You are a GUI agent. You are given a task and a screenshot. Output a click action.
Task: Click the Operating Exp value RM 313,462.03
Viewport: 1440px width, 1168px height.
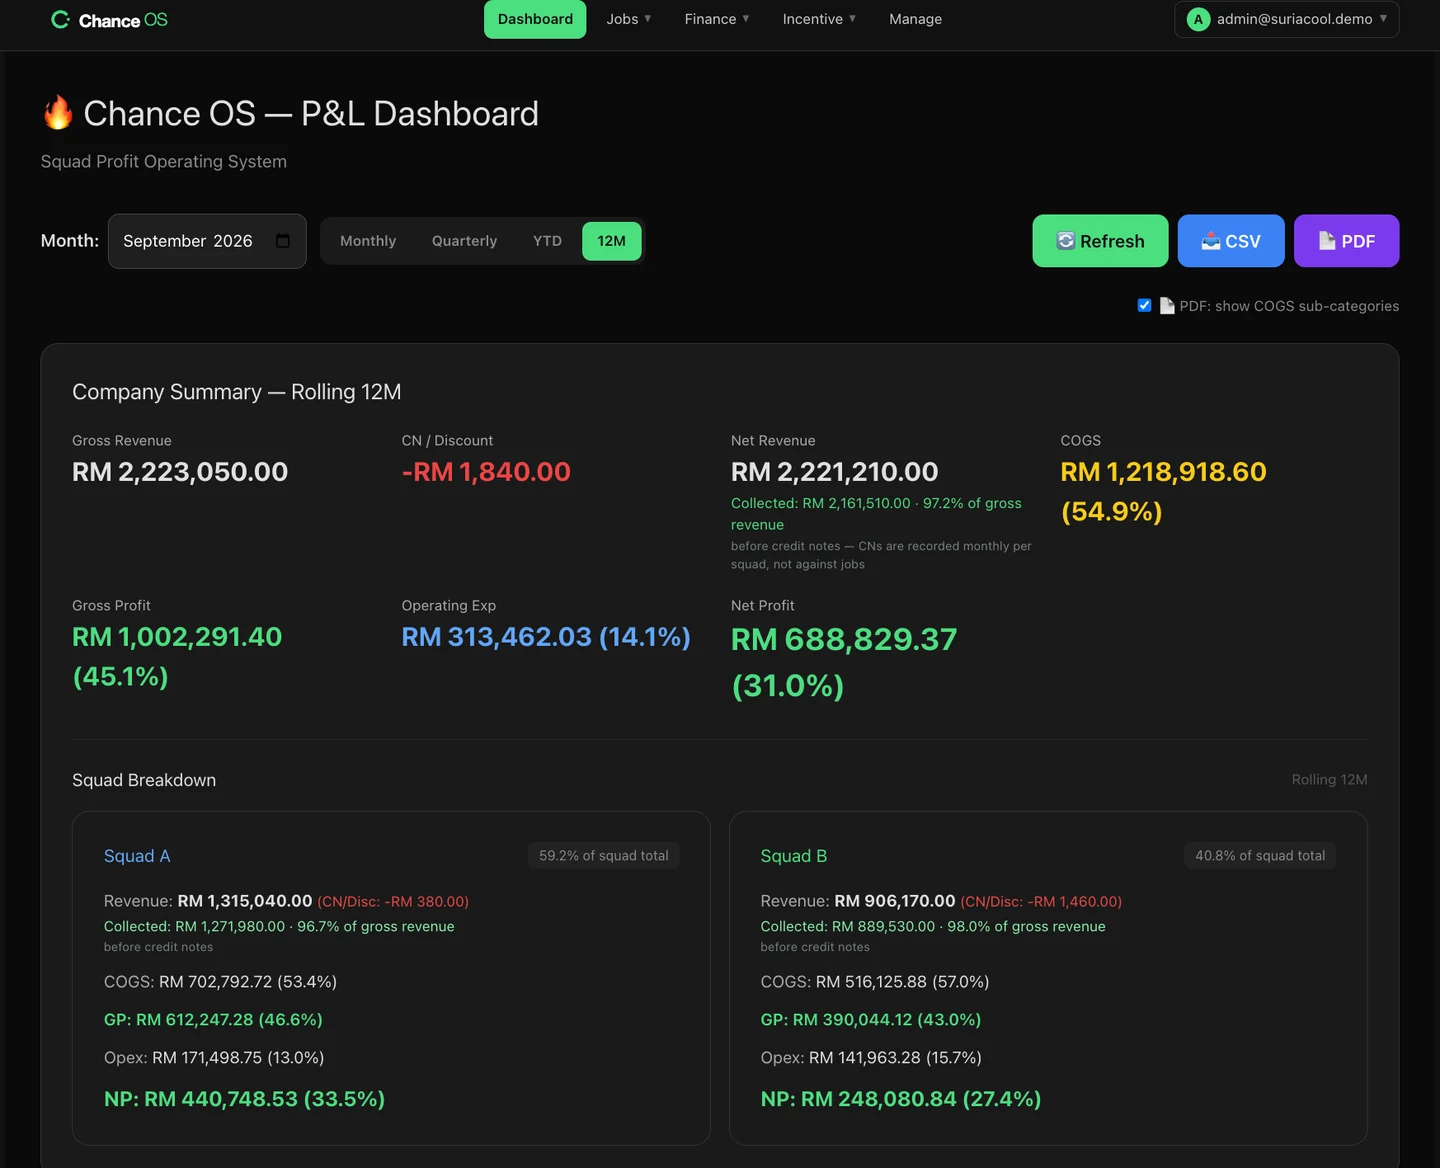point(546,637)
